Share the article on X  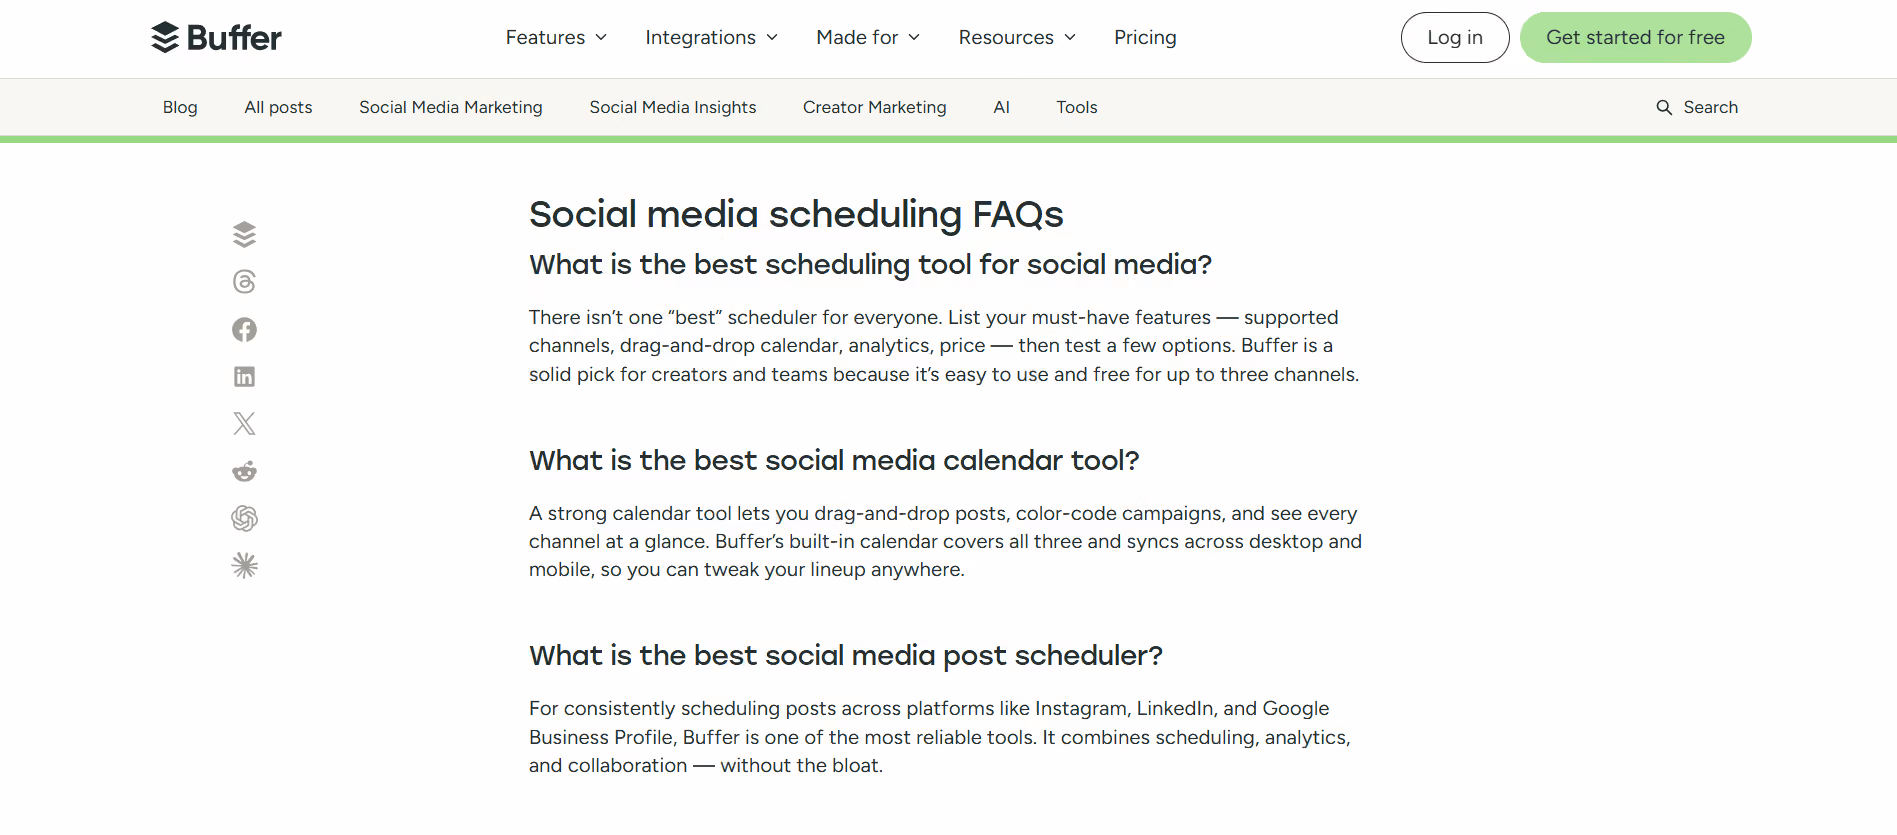[244, 423]
